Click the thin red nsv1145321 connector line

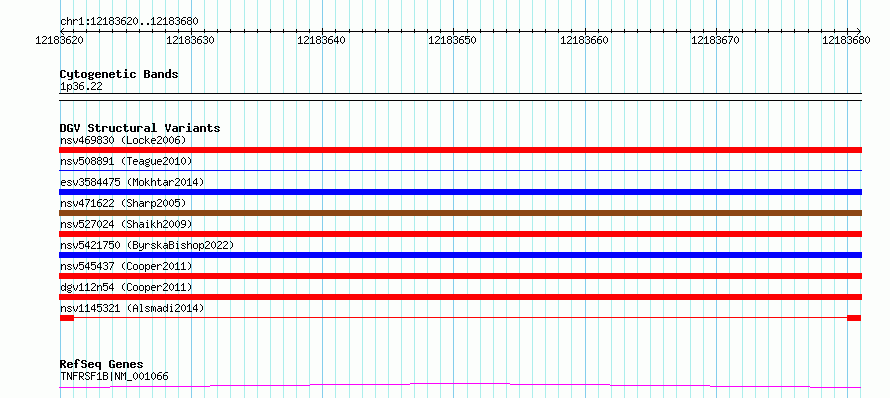(x=460, y=318)
